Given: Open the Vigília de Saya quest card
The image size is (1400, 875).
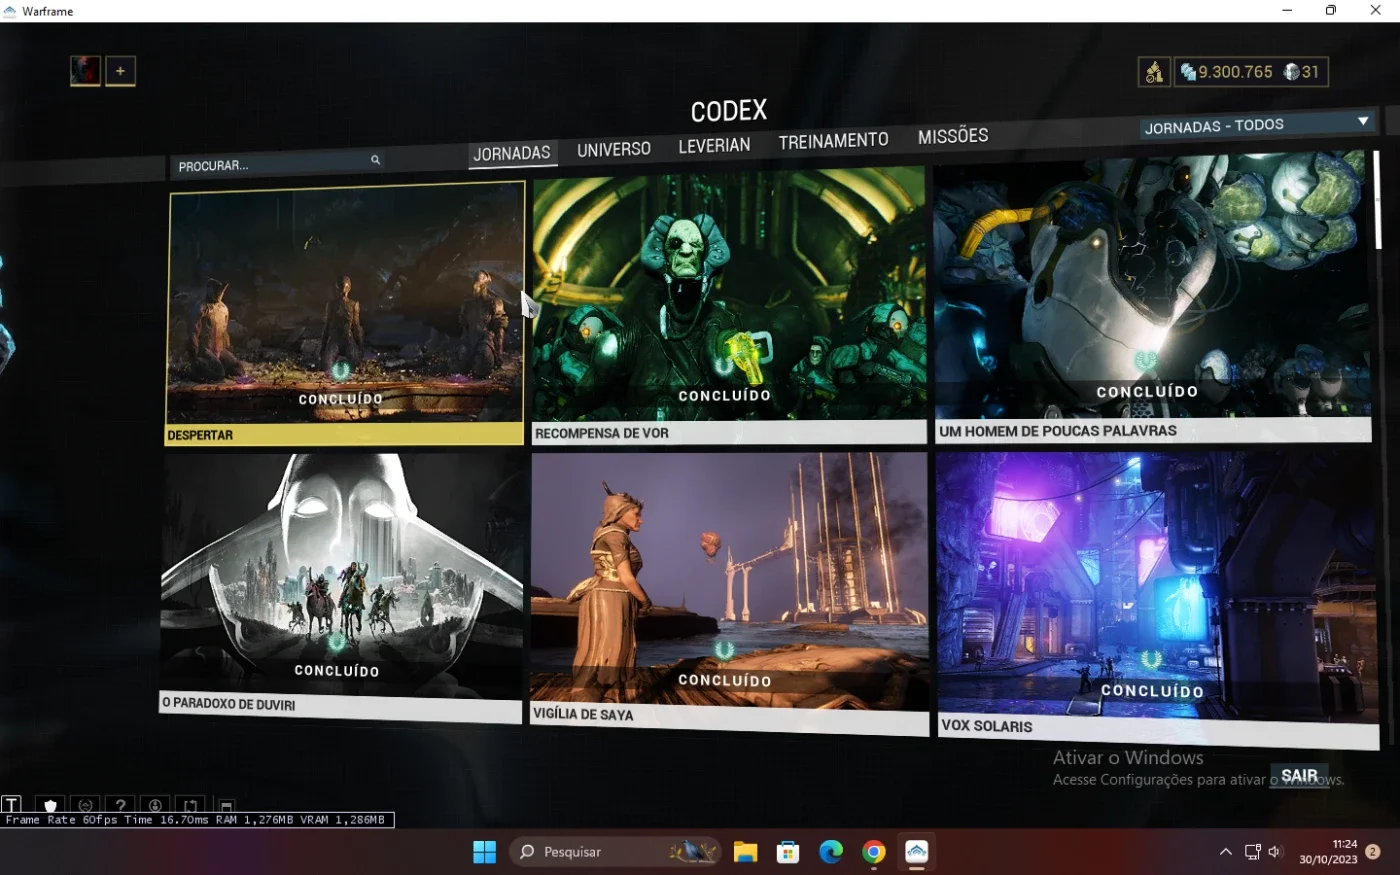Looking at the screenshot, I should click(730, 594).
